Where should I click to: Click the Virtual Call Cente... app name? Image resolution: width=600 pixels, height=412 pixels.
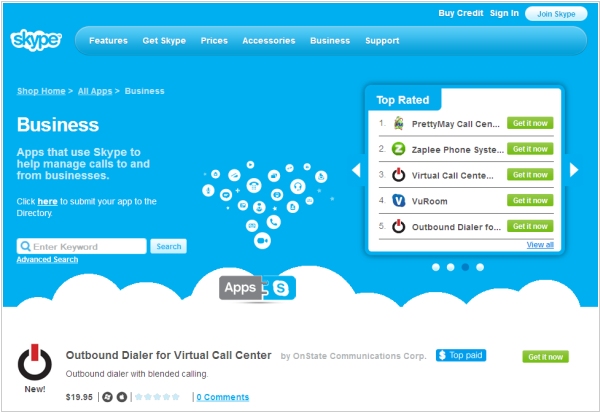(x=453, y=175)
